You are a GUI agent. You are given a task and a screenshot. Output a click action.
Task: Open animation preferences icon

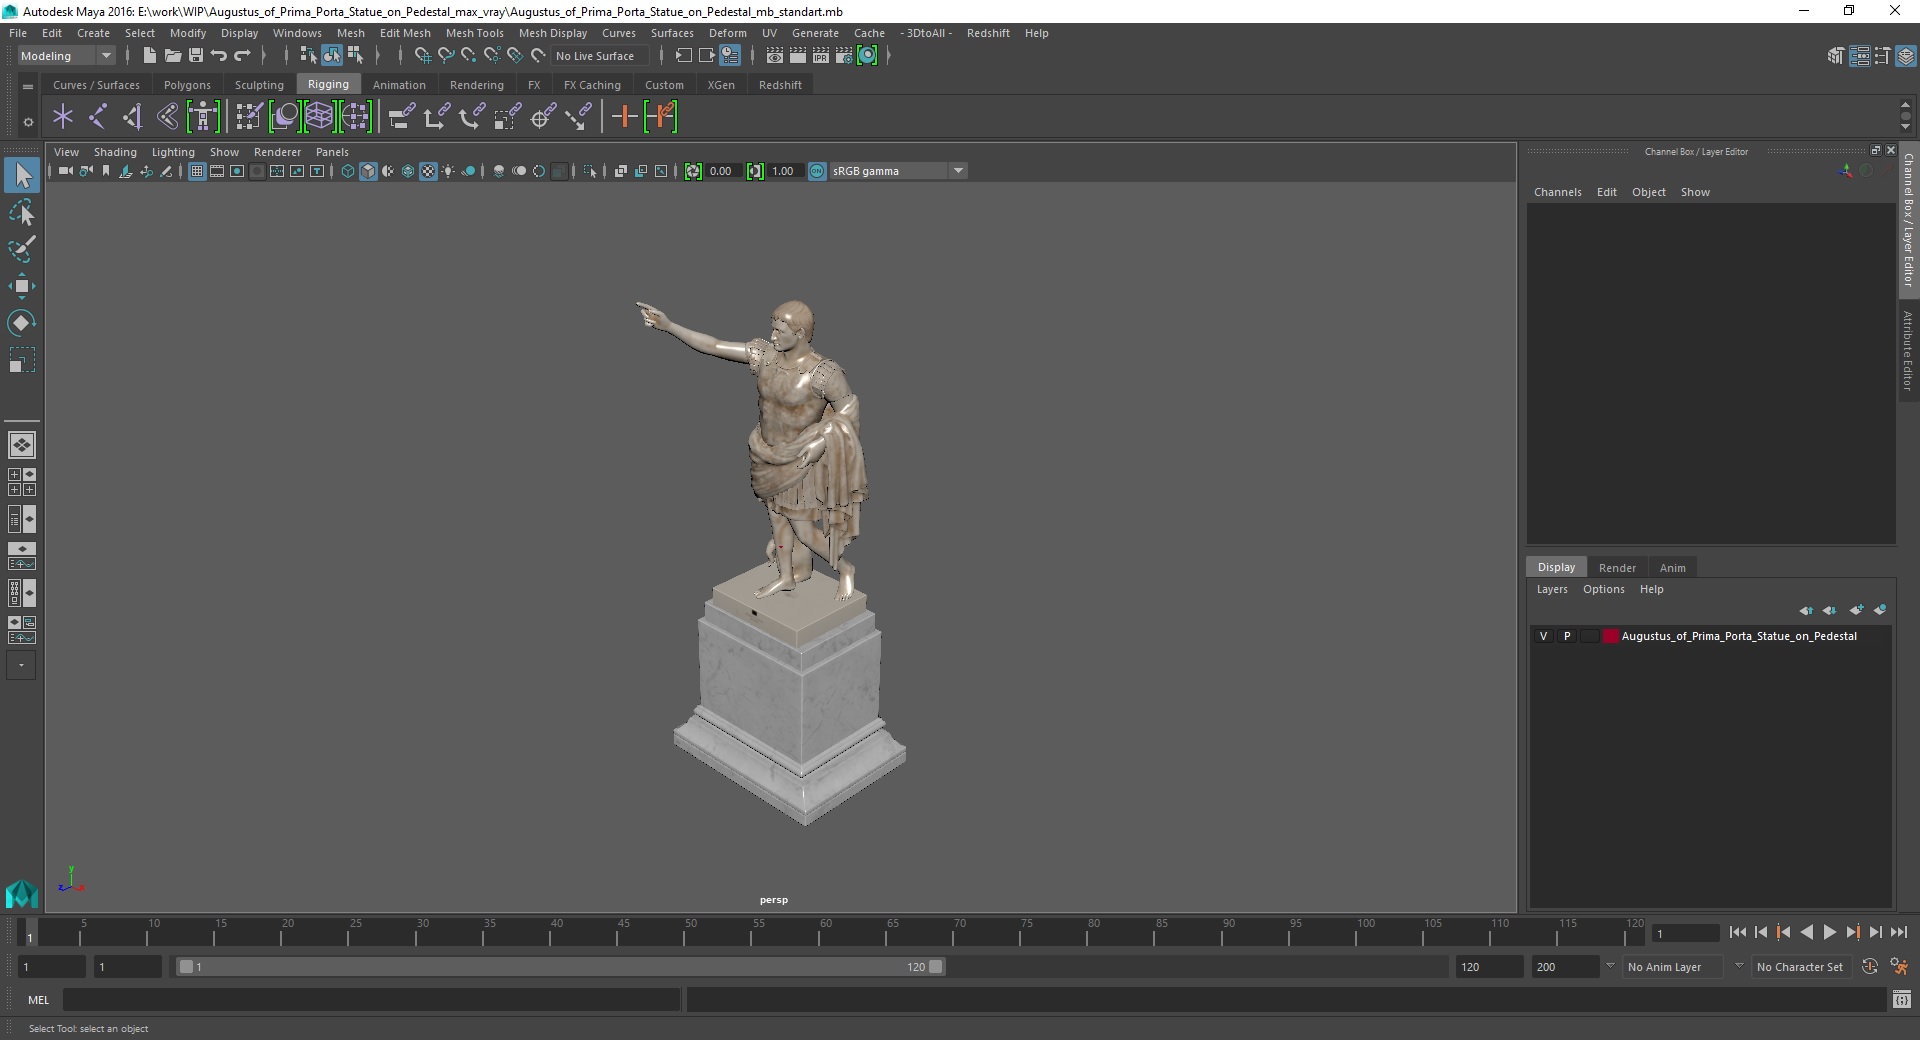coord(1899,967)
